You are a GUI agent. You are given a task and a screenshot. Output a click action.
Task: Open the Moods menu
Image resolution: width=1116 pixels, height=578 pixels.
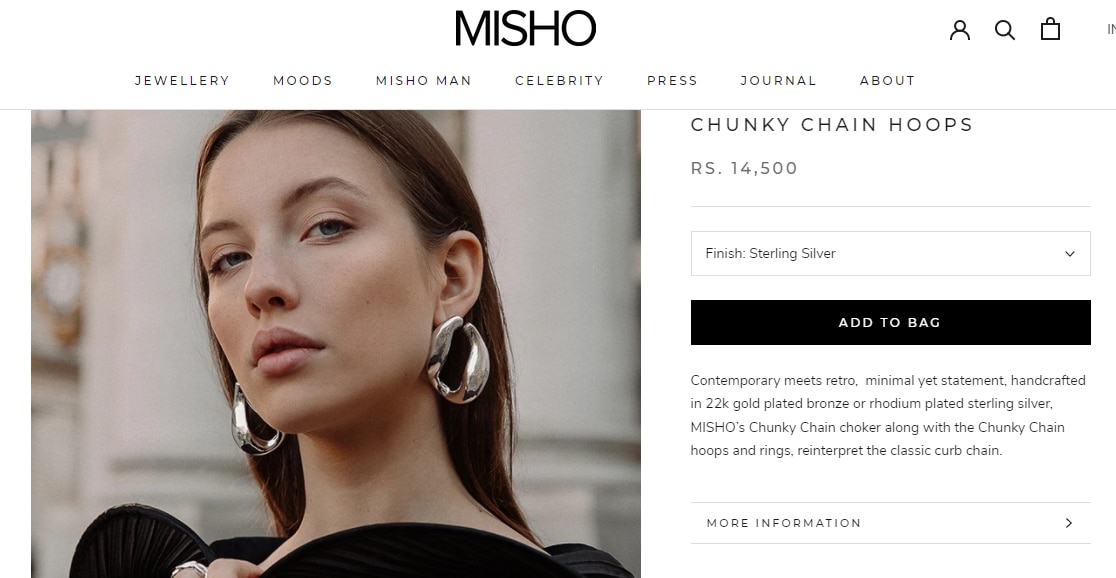click(x=302, y=80)
